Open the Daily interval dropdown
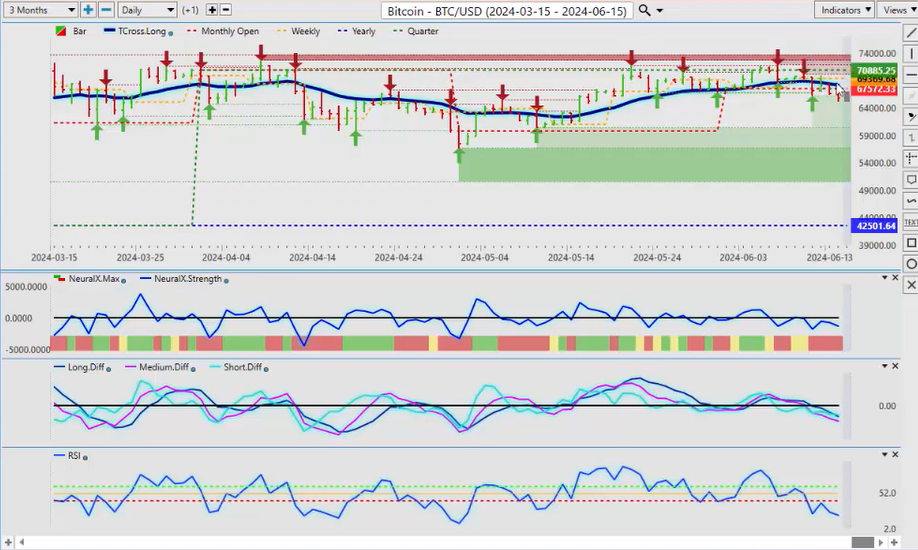This screenshot has width=918, height=550. [146, 10]
